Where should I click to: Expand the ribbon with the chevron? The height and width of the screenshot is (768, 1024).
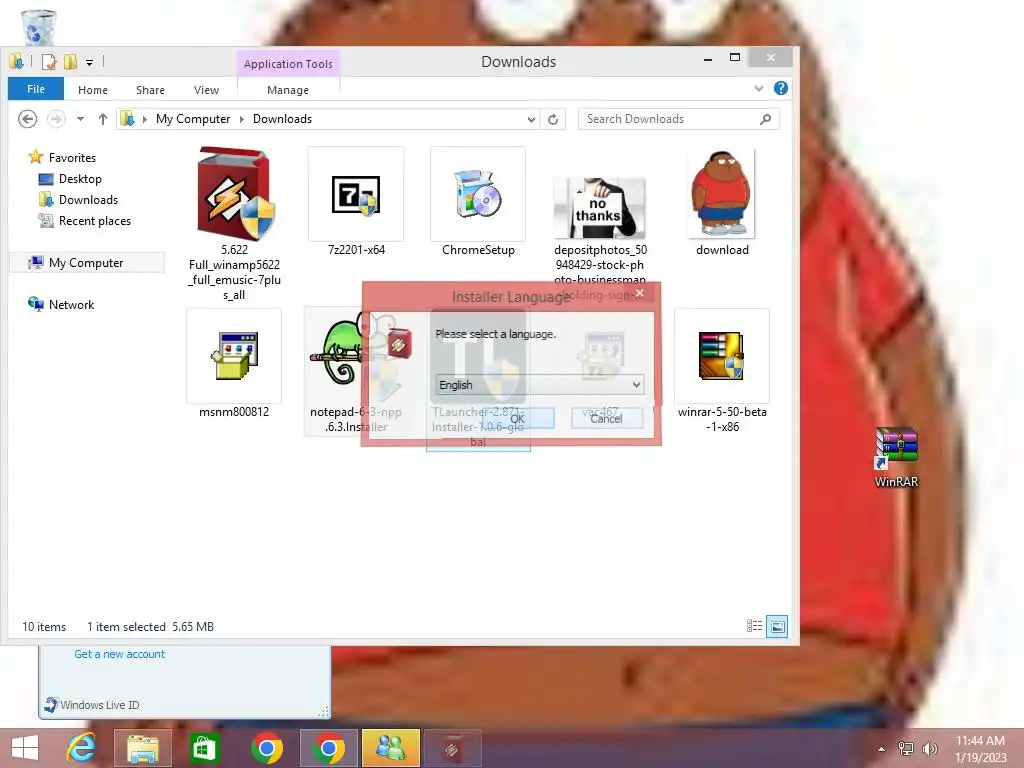[759, 88]
